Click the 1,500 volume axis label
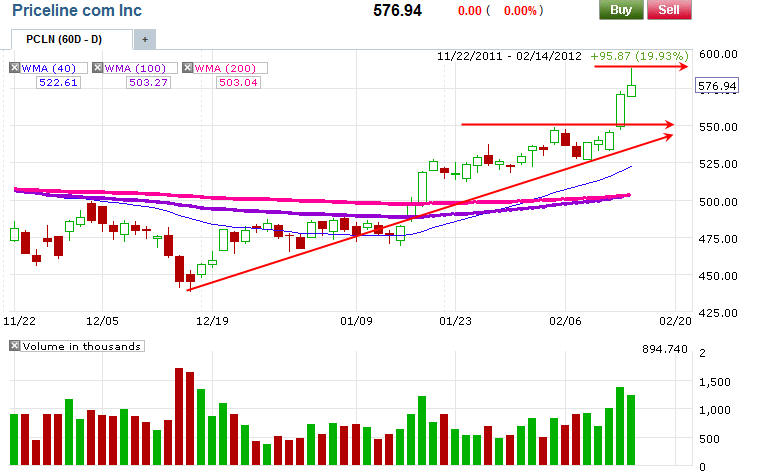 pos(714,382)
